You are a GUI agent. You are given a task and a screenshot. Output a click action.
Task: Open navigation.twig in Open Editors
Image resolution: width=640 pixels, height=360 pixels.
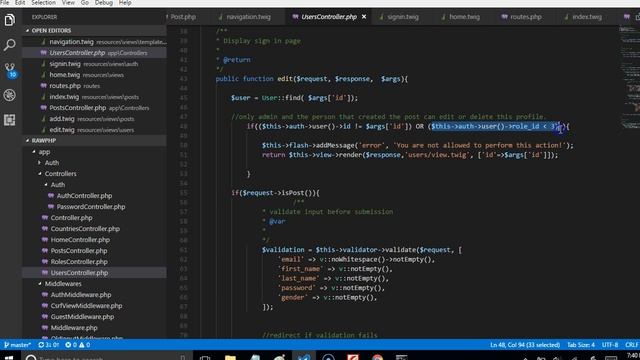(x=94, y=42)
